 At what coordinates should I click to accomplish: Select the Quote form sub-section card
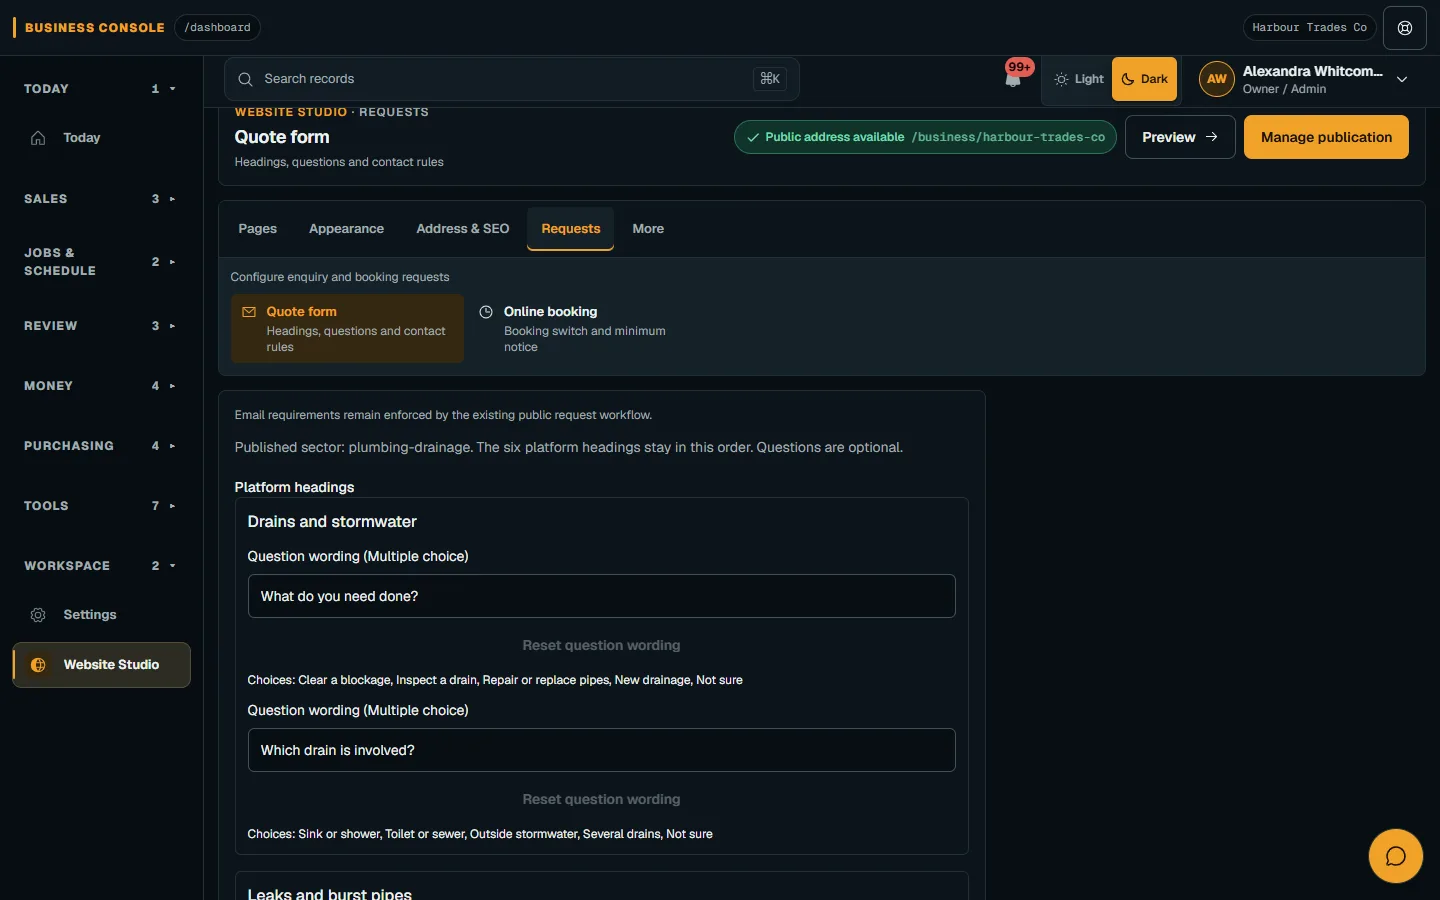click(x=347, y=329)
